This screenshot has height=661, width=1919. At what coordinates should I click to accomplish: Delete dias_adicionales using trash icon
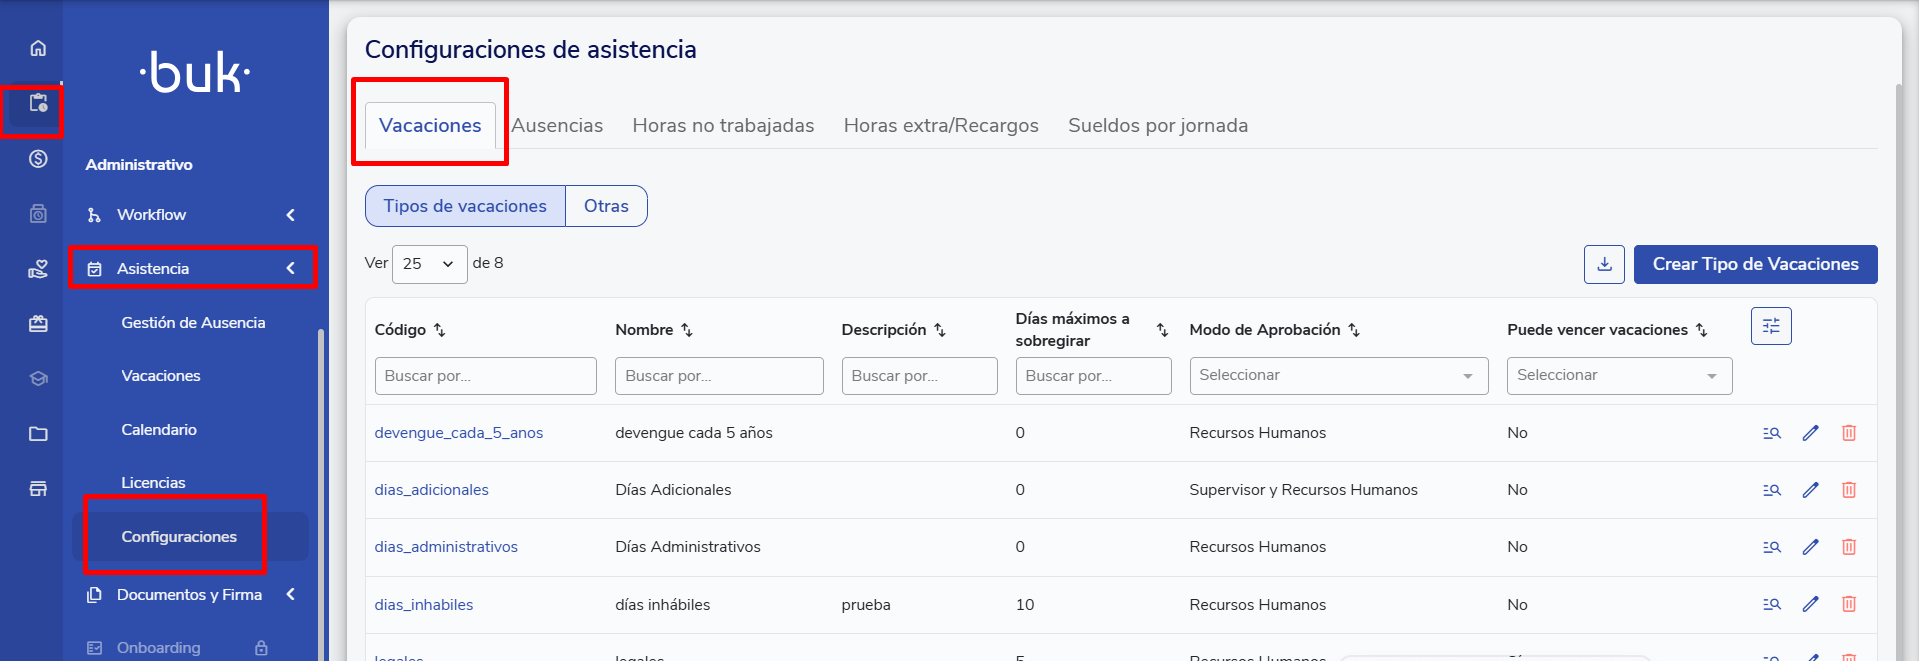1849,490
